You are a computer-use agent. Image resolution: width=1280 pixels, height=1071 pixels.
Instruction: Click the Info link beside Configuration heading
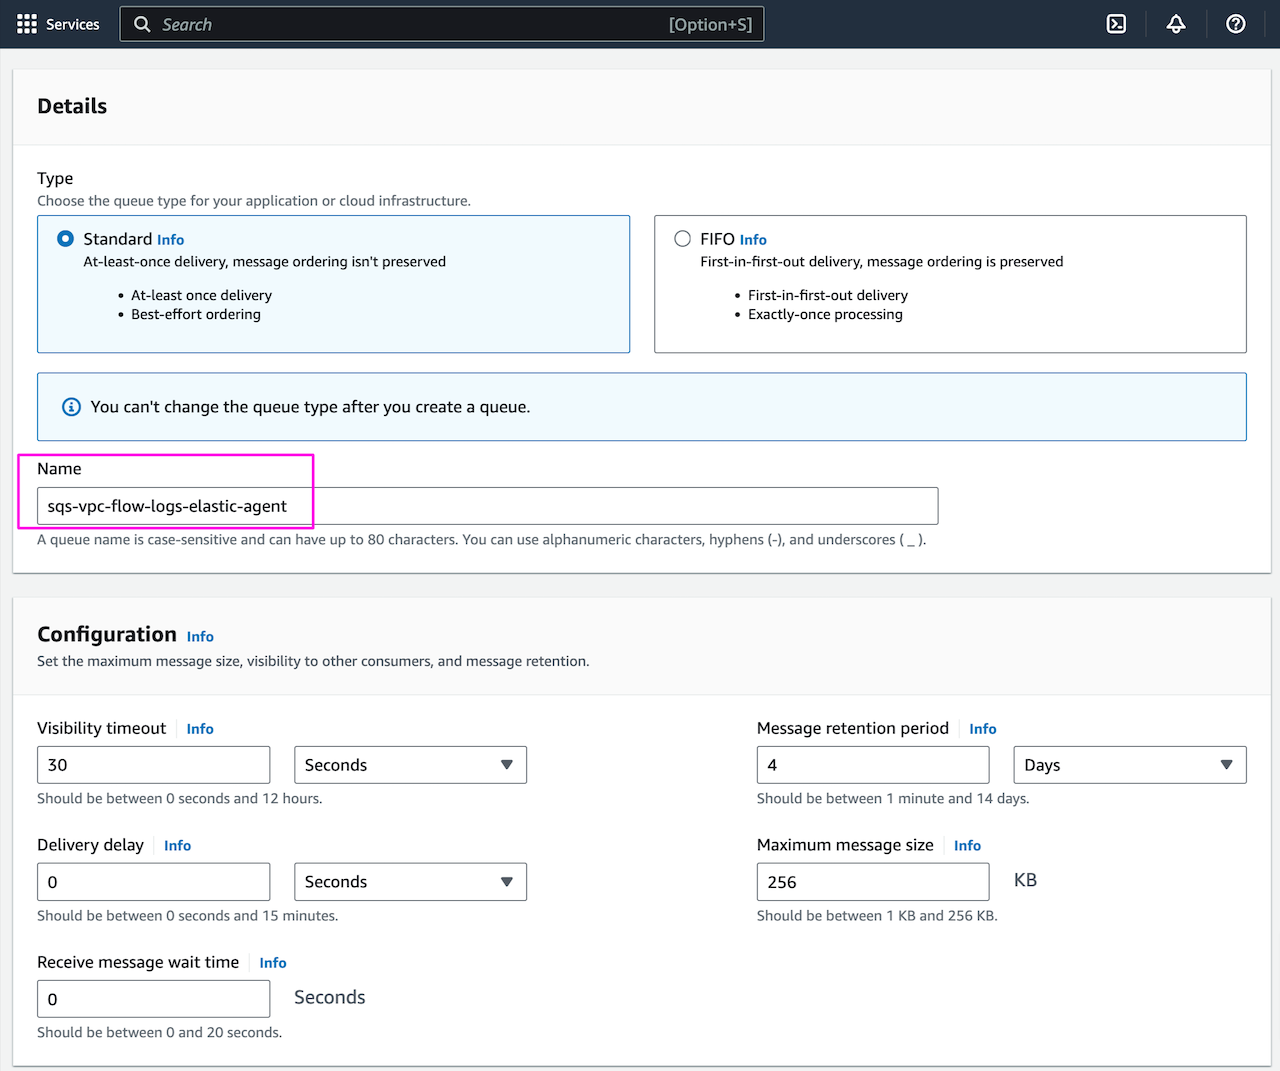200,636
